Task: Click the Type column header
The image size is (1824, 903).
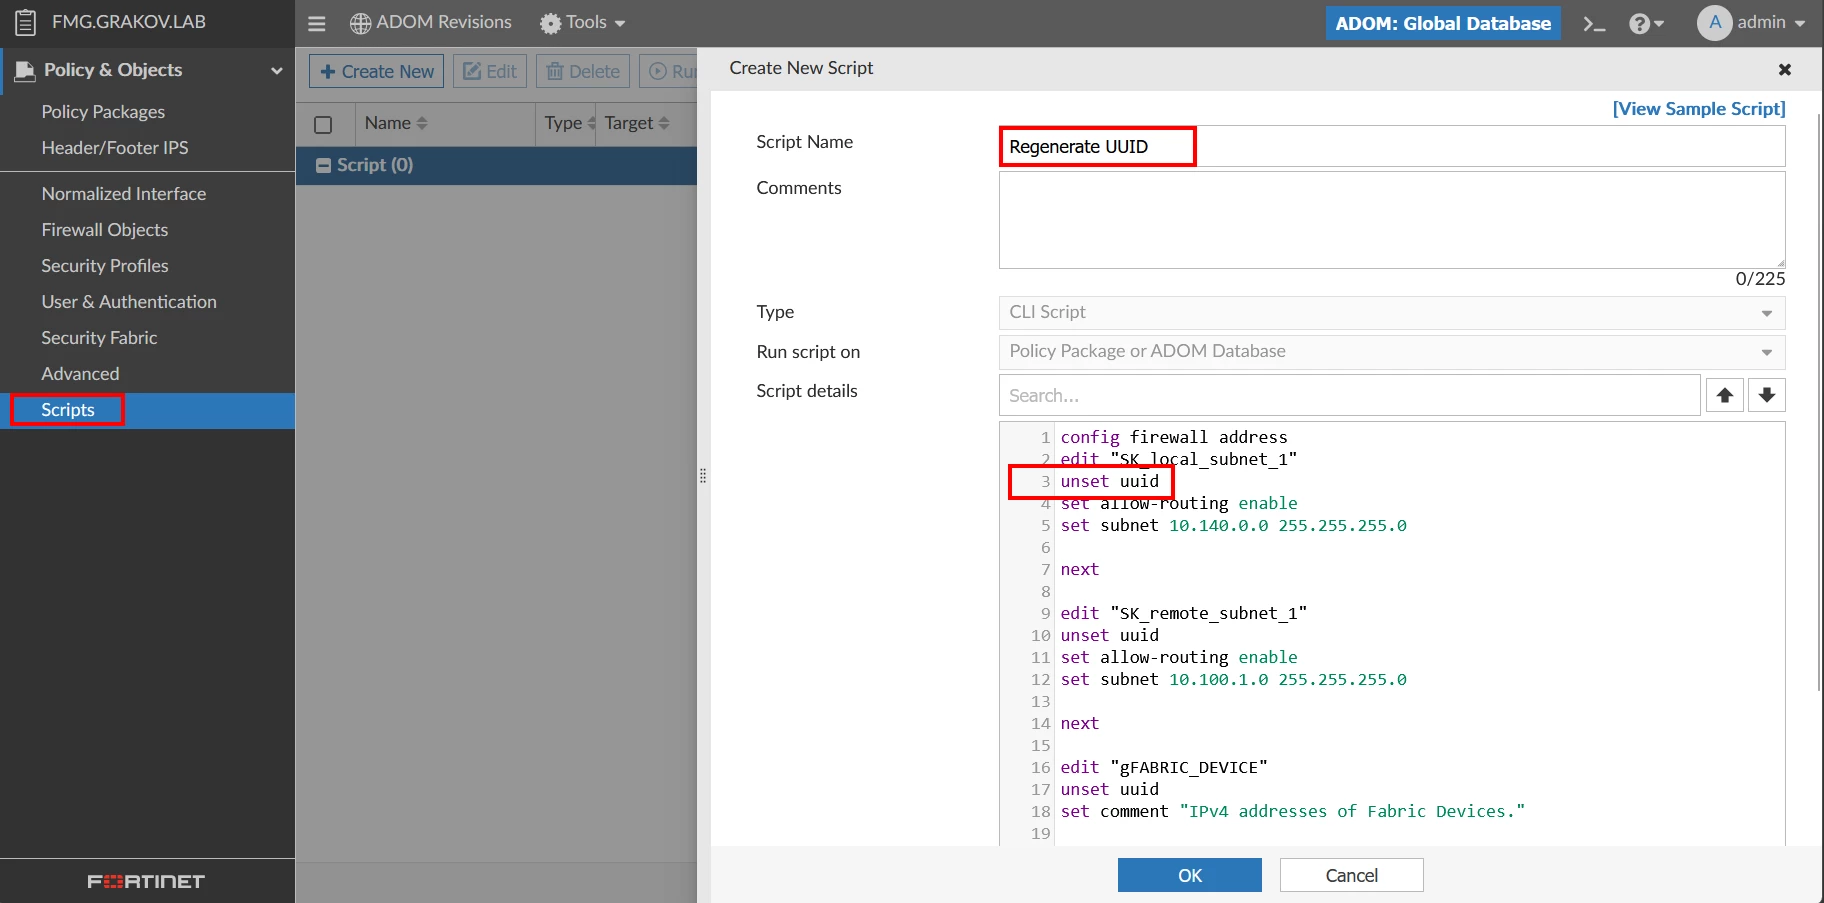Action: pos(564,123)
